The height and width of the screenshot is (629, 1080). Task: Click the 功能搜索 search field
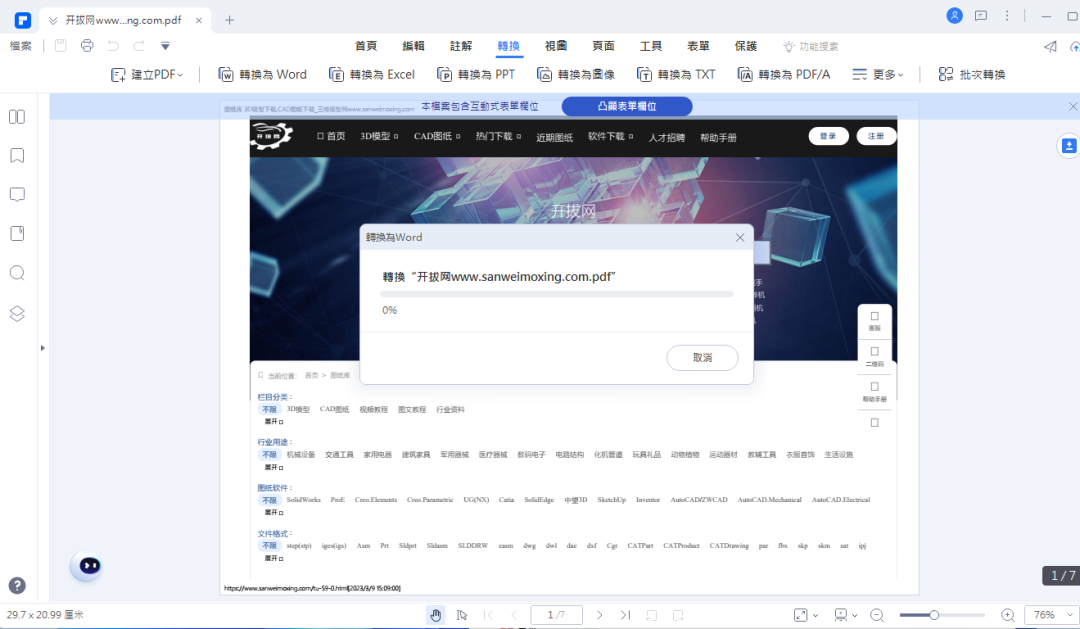point(811,46)
